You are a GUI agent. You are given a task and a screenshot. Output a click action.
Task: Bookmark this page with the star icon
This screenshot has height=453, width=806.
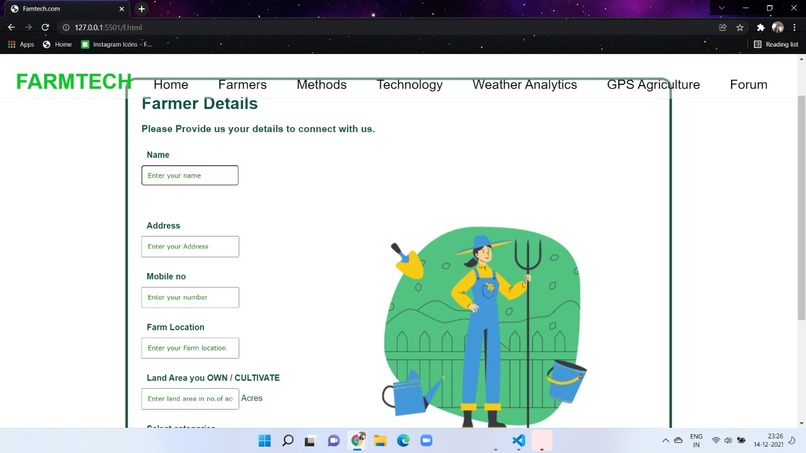point(740,27)
